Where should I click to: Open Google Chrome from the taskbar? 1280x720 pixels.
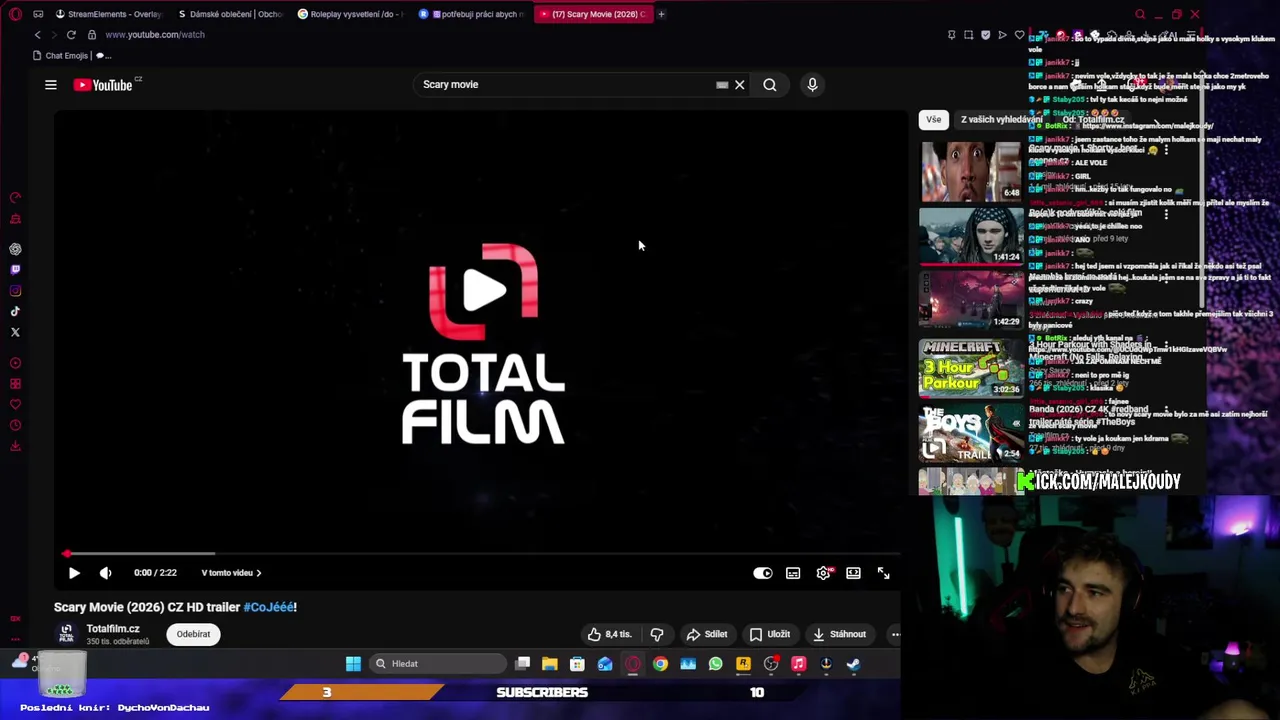pyautogui.click(x=660, y=664)
